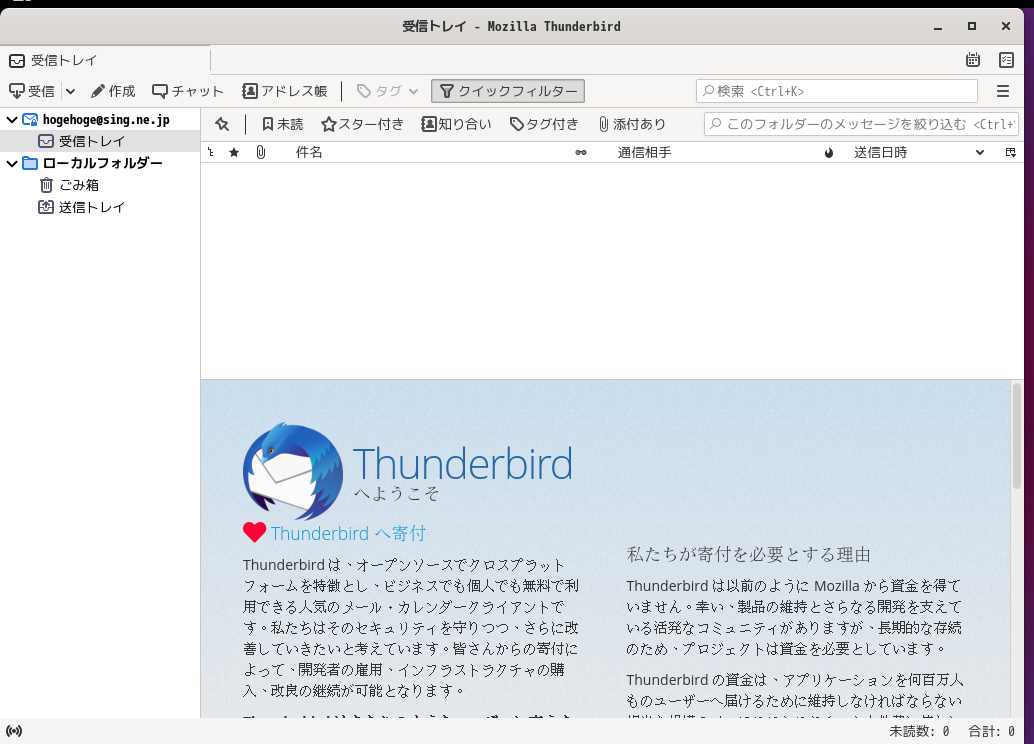Click the 送信トレイ outbox icon
The height and width of the screenshot is (744, 1034).
[x=46, y=207]
